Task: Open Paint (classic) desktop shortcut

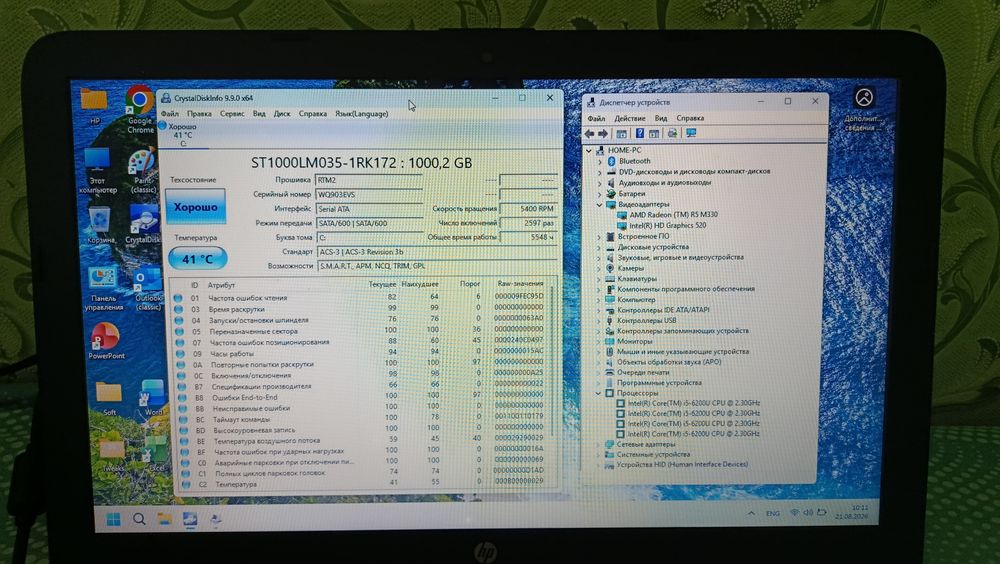Action: [143, 171]
